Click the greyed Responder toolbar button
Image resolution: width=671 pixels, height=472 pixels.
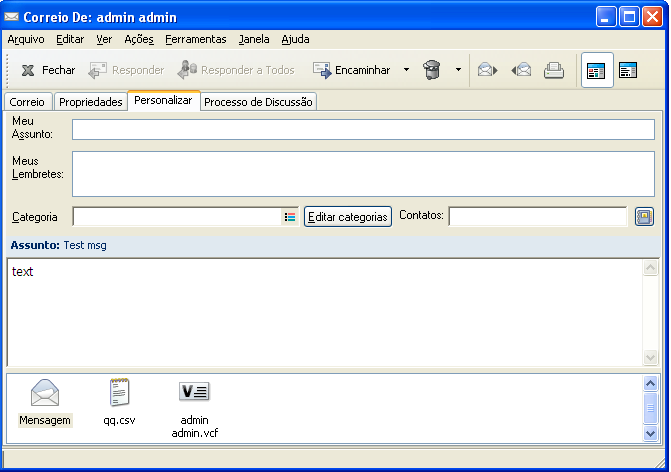[x=126, y=70]
